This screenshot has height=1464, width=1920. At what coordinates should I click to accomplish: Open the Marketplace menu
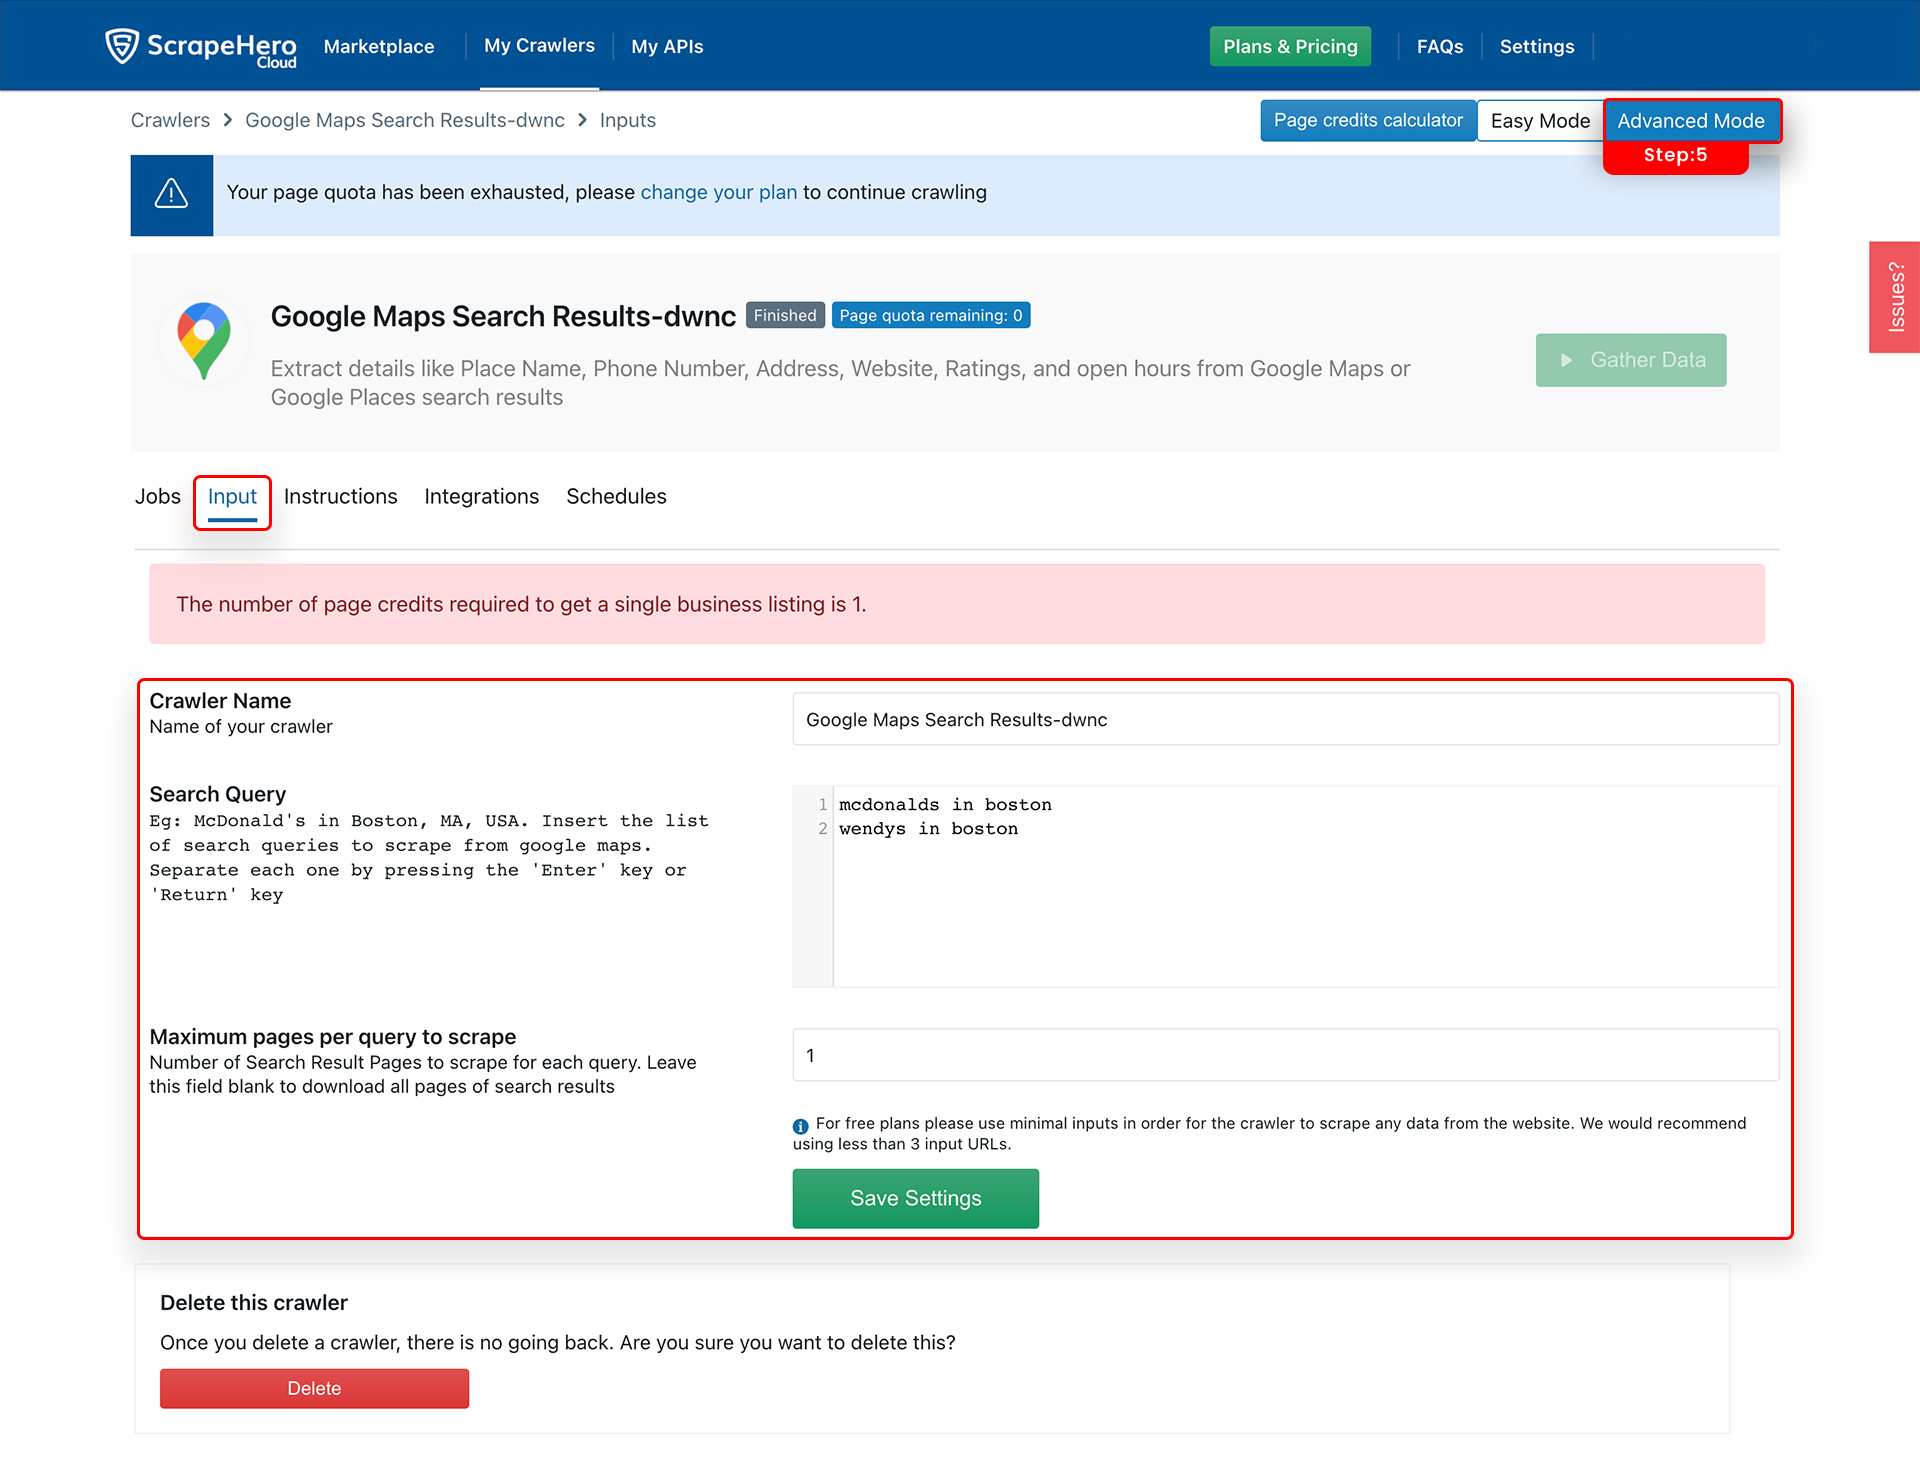pos(379,46)
